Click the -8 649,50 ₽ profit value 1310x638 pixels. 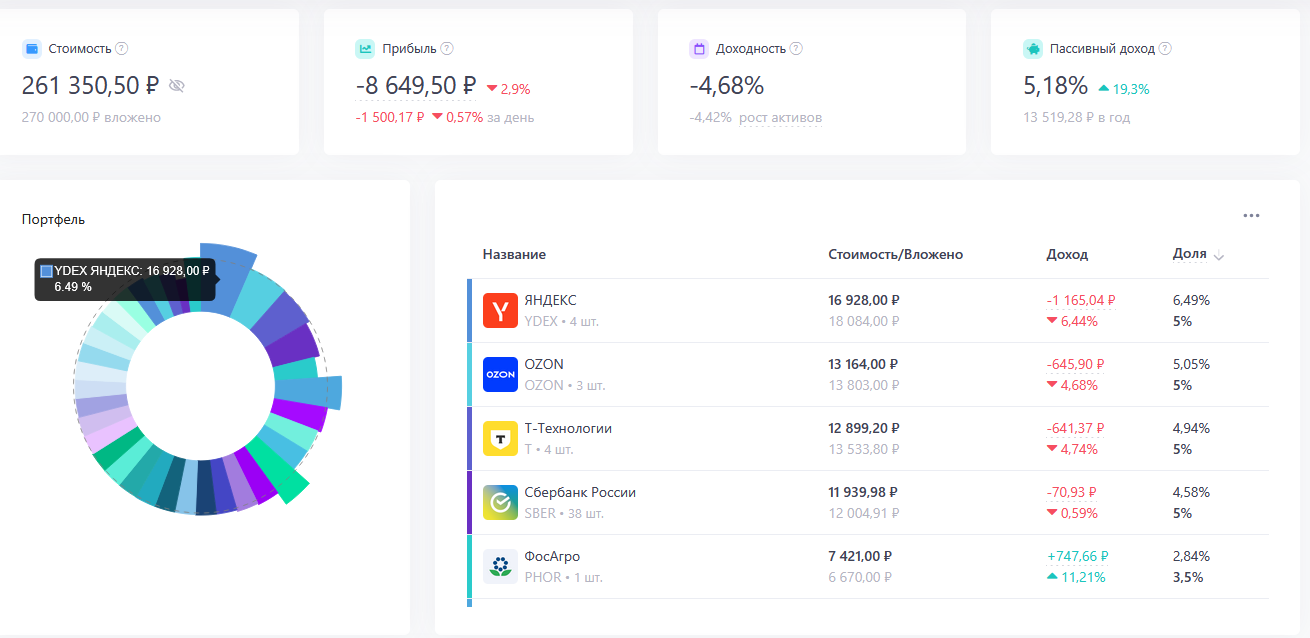[x=416, y=86]
